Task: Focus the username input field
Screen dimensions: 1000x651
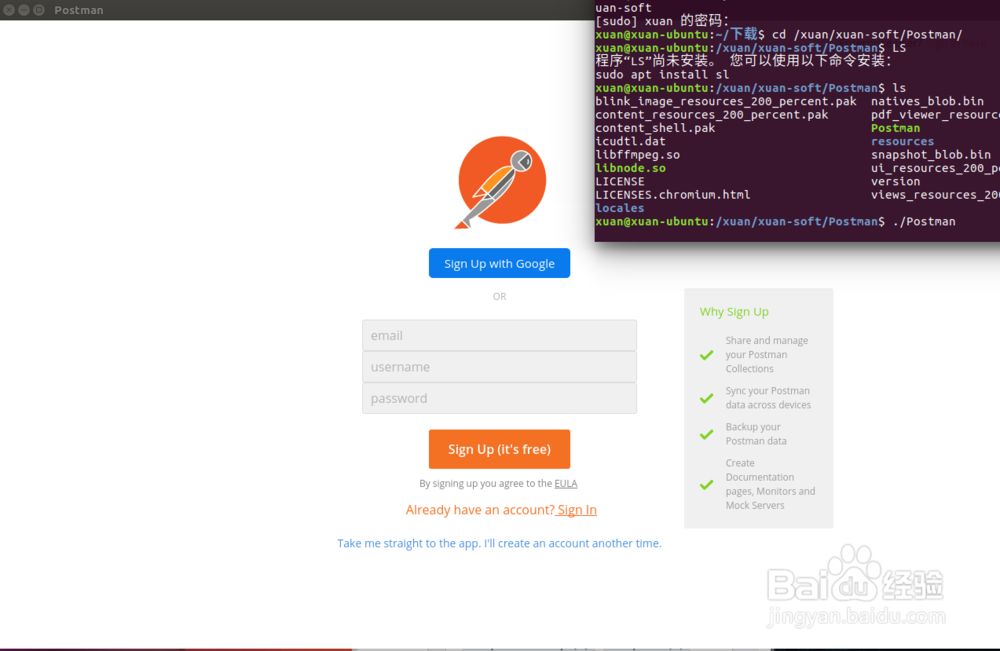Action: (x=499, y=367)
